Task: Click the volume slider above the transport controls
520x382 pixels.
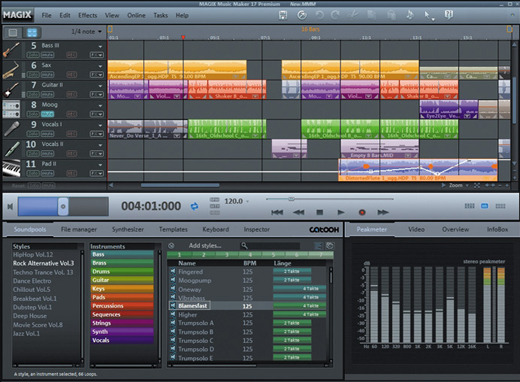Action: [329, 199]
